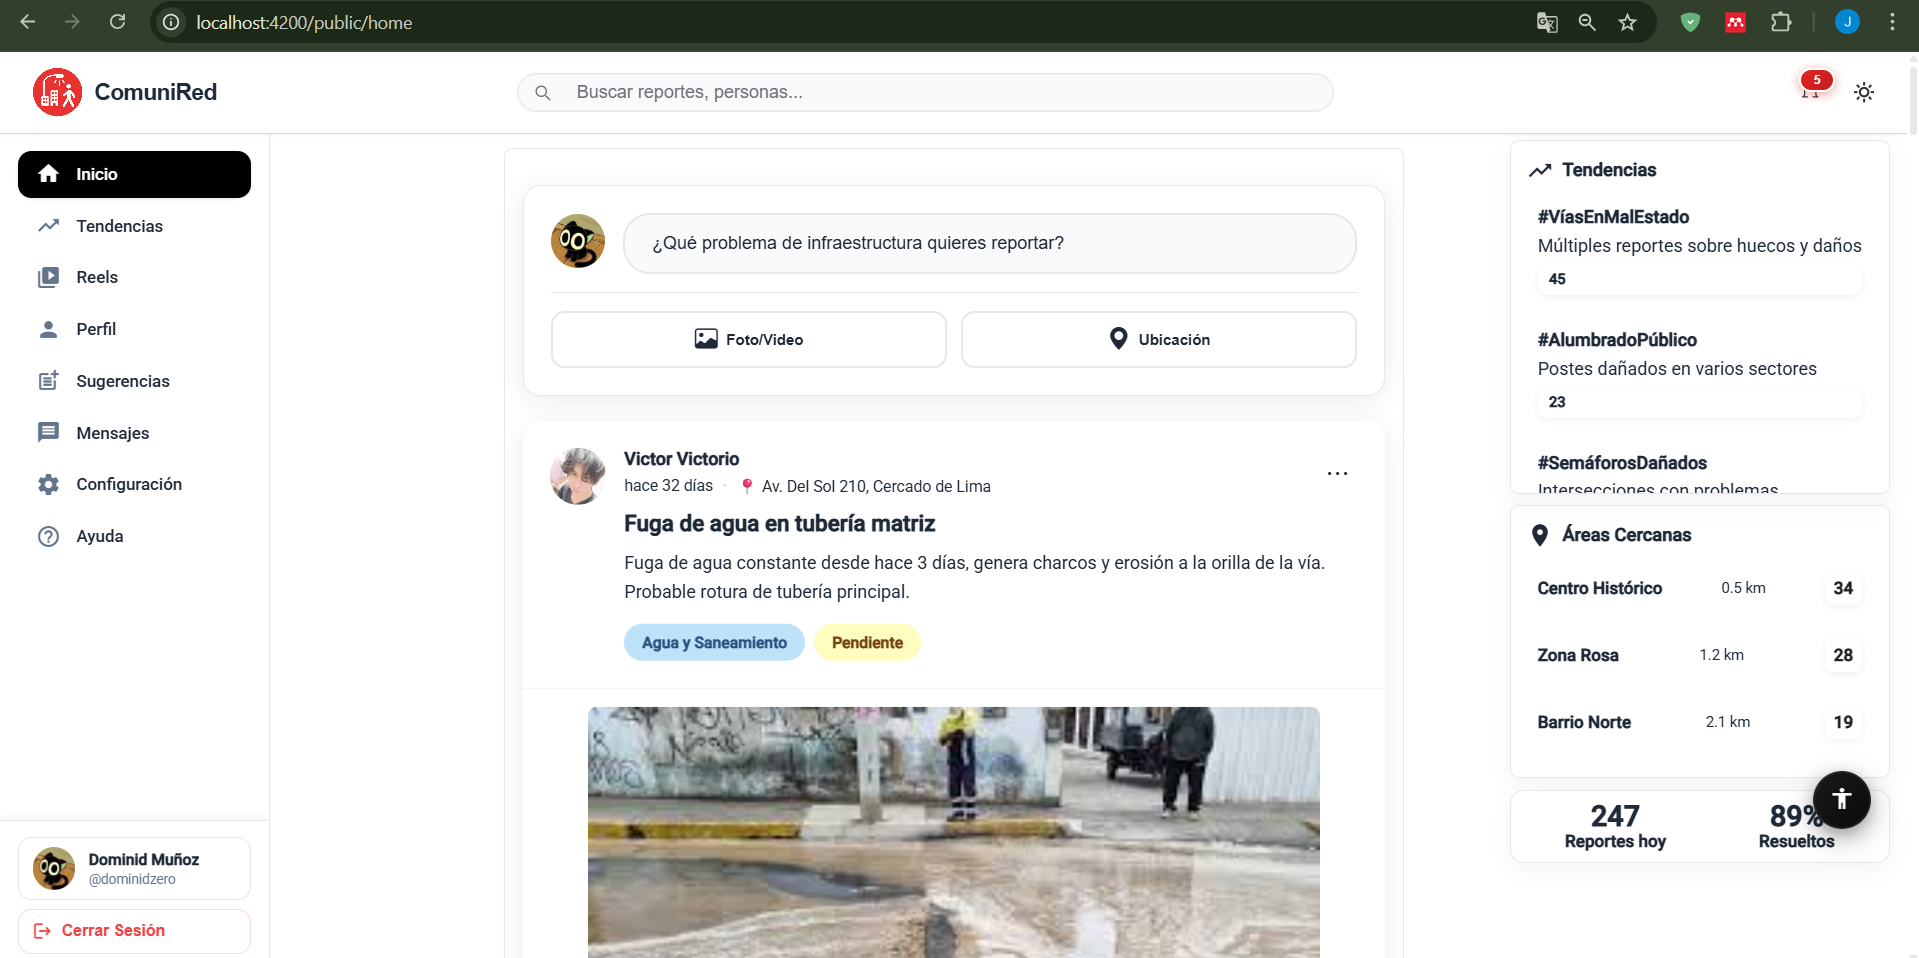The width and height of the screenshot is (1919, 958).
Task: Click the red location pin in post
Action: pyautogui.click(x=746, y=486)
